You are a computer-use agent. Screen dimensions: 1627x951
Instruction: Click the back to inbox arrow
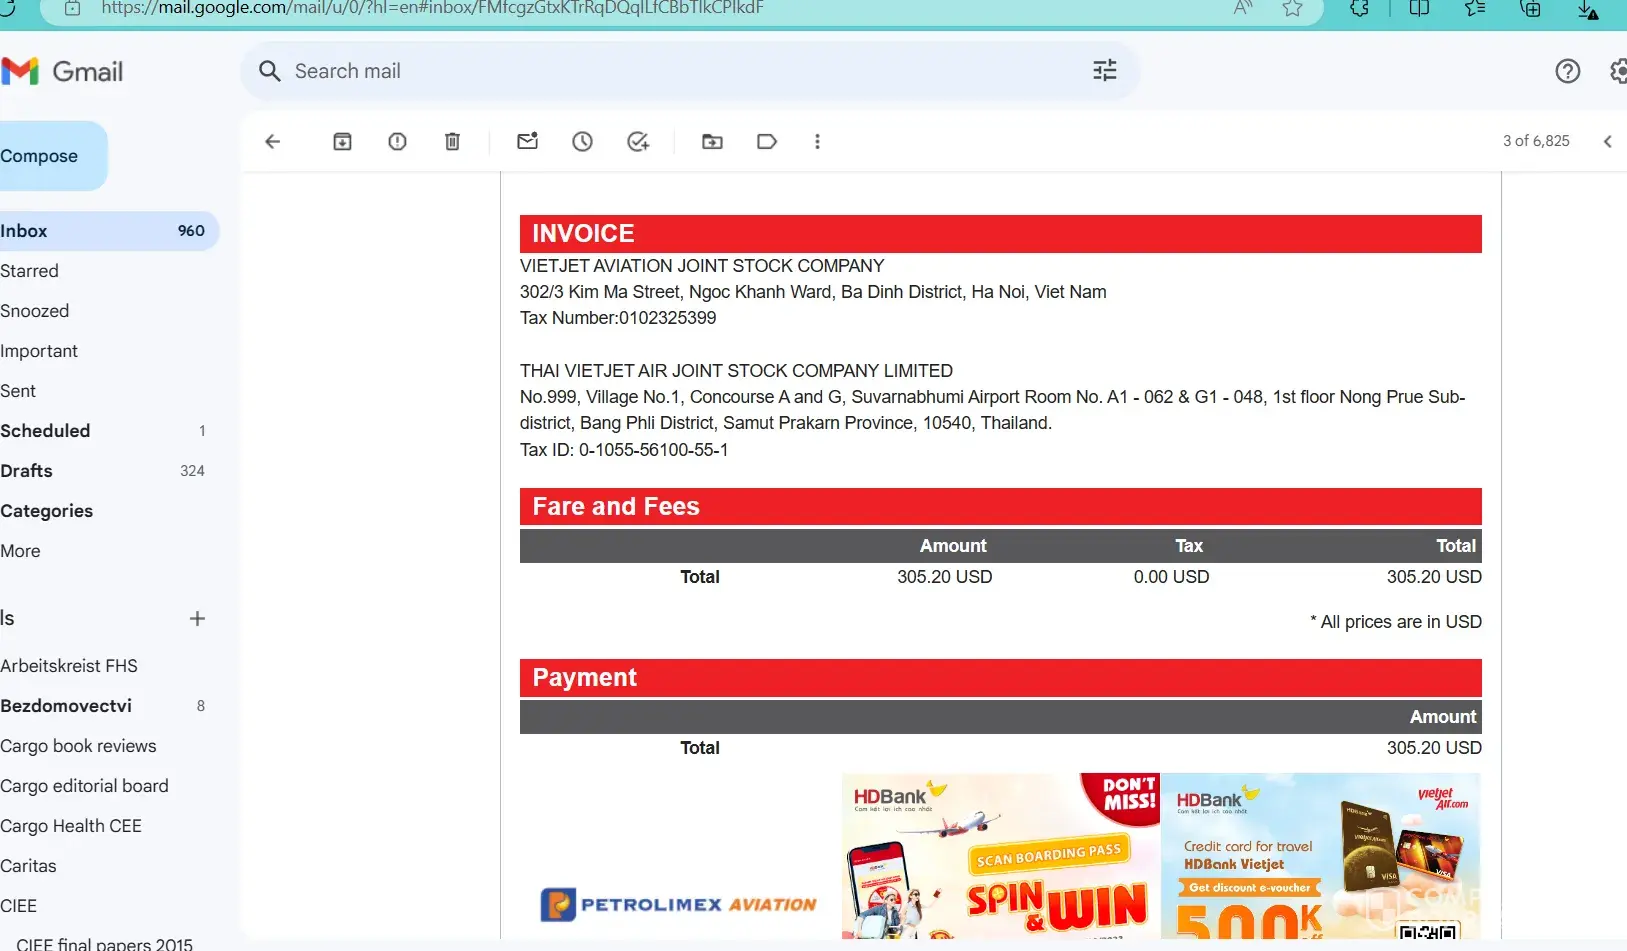pos(272,142)
